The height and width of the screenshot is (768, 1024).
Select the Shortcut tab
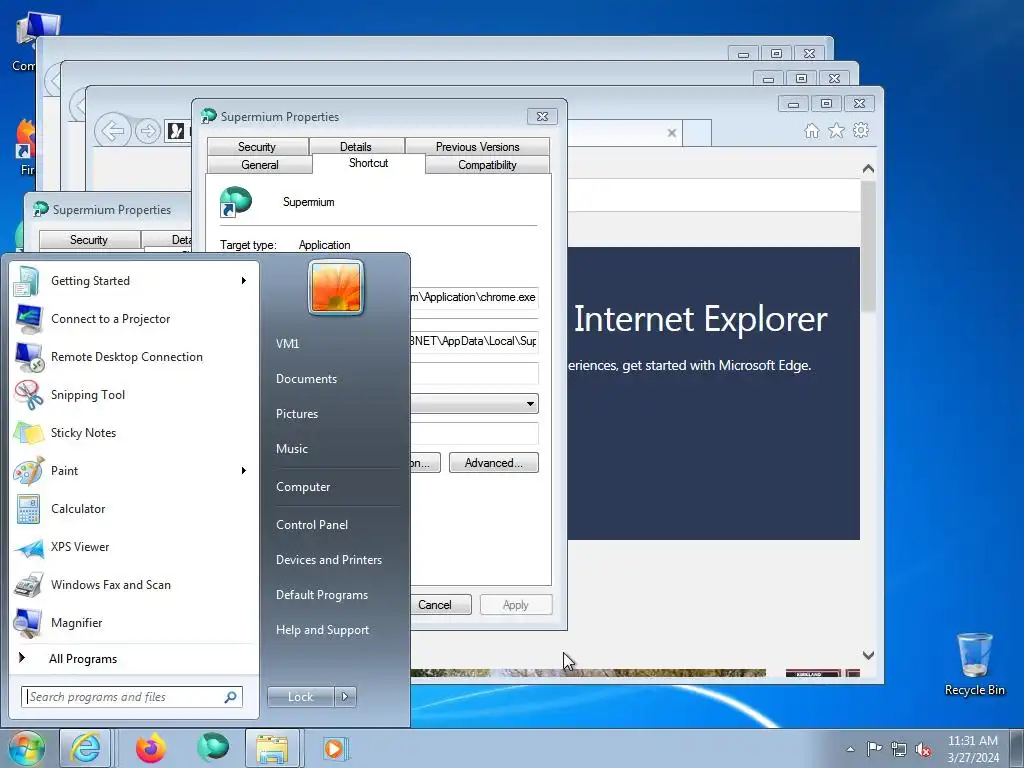(368, 163)
